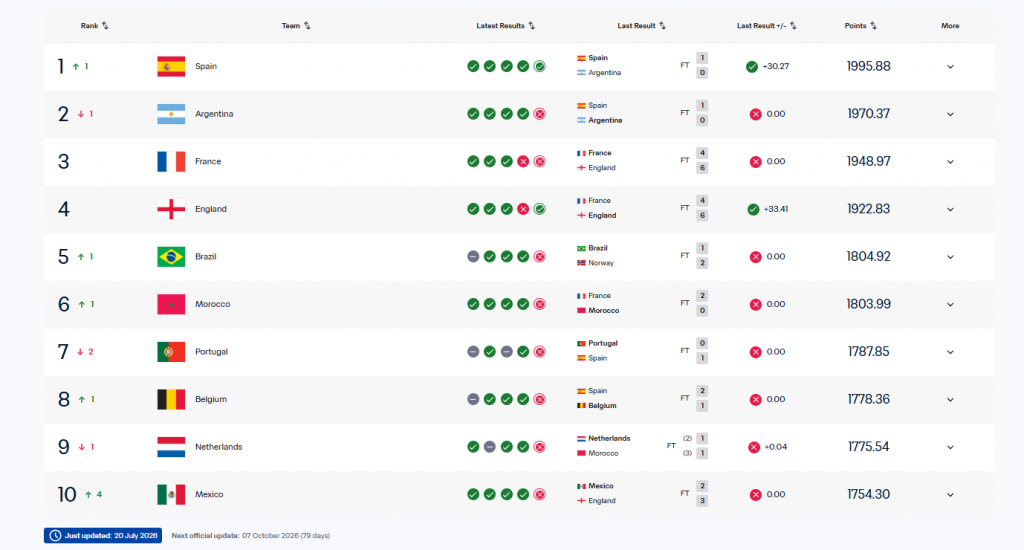Click France's first green latest-result check
Screen dimensions: 1024x550
[x=473, y=161]
